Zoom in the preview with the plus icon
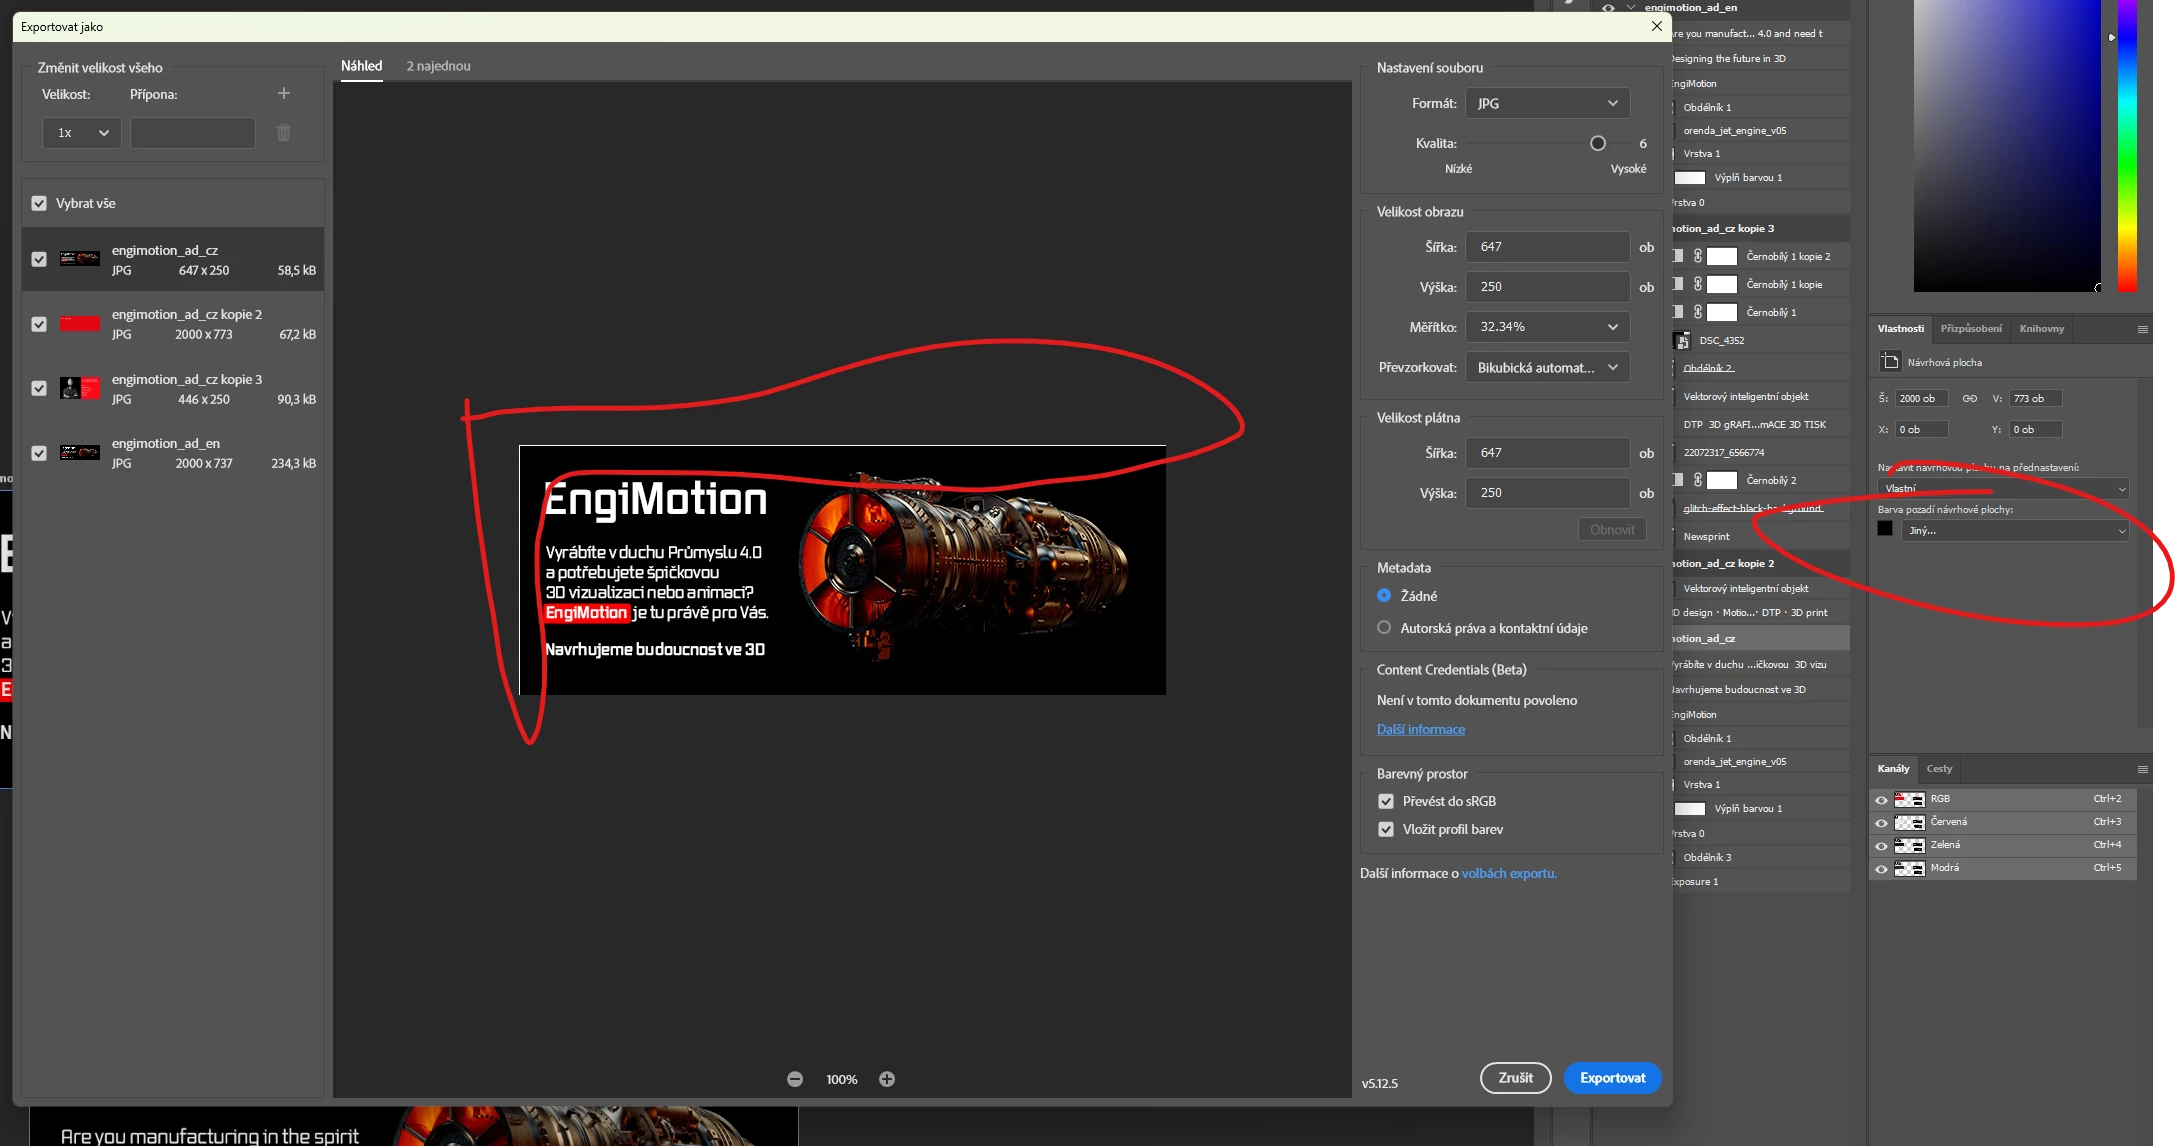The height and width of the screenshot is (1146, 2180). tap(887, 1079)
